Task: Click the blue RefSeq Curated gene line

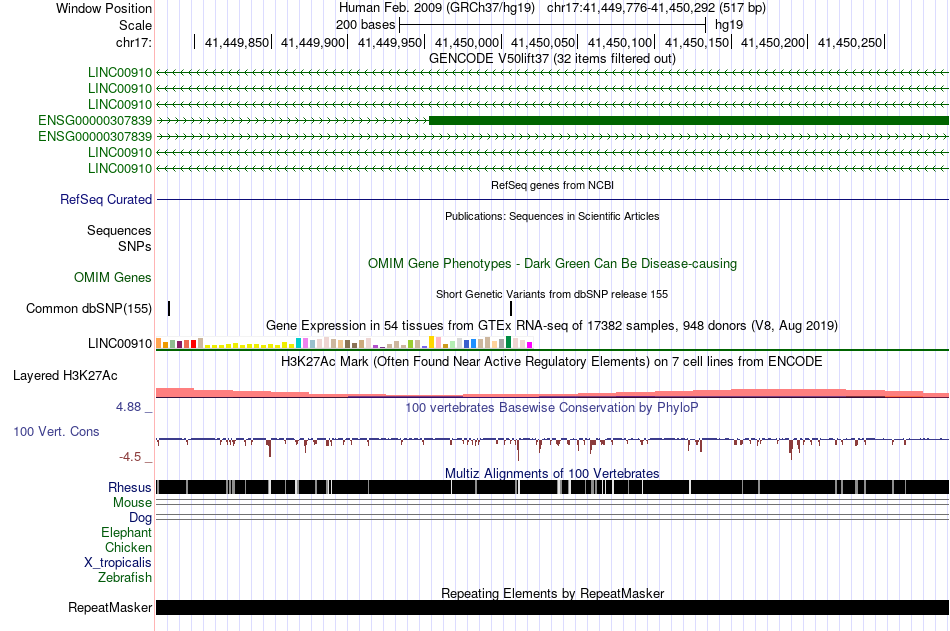Action: [553, 199]
